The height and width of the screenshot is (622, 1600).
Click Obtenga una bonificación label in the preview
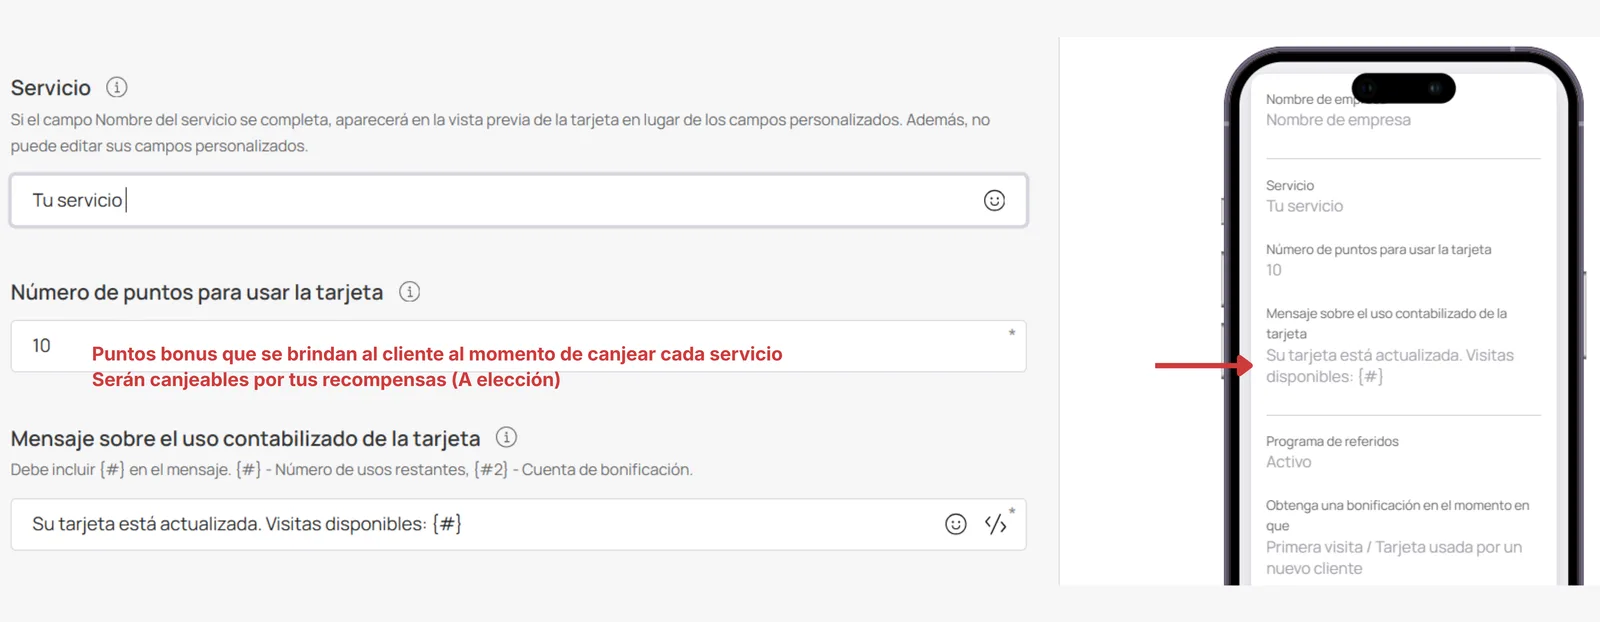(1397, 515)
